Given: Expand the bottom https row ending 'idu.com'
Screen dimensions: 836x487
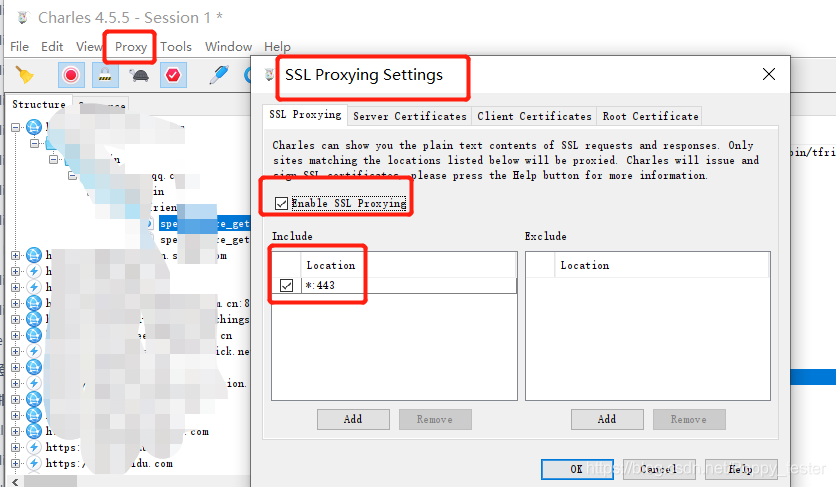Looking at the screenshot, I should coord(15,463).
